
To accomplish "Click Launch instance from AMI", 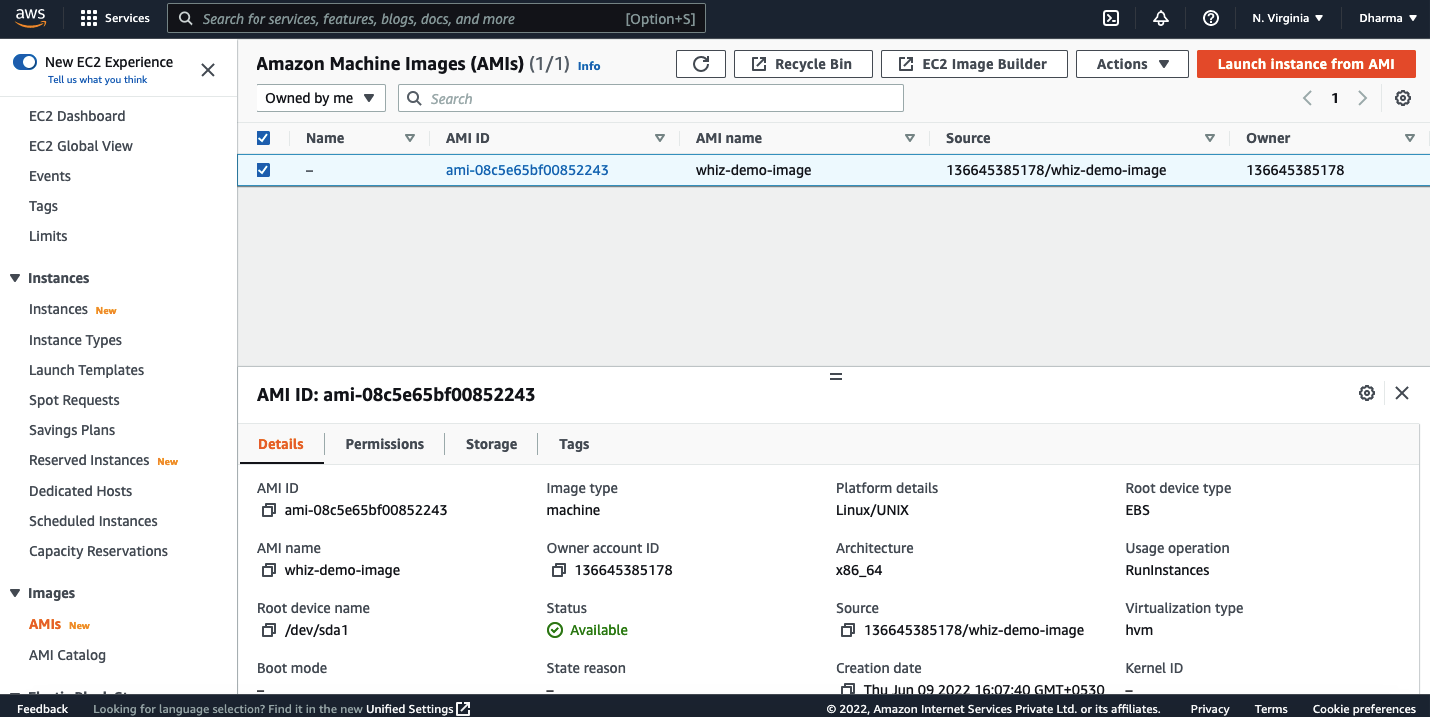I will [1306, 64].
